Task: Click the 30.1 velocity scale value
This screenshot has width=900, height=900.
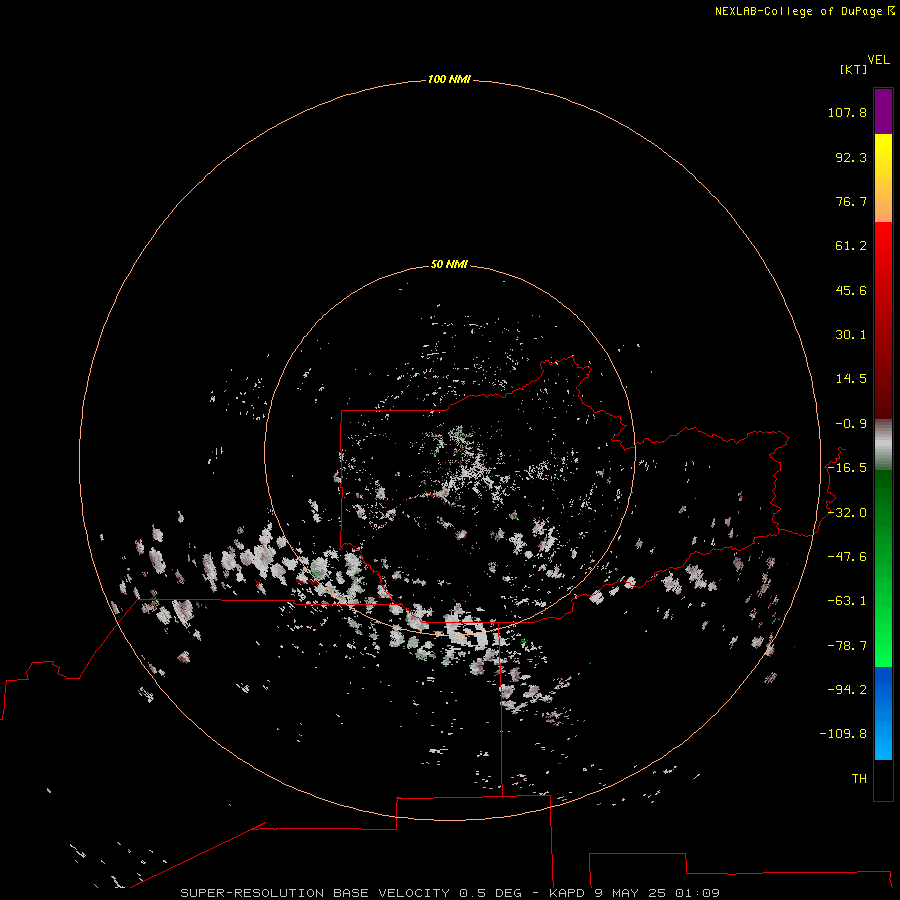Action: tap(851, 335)
